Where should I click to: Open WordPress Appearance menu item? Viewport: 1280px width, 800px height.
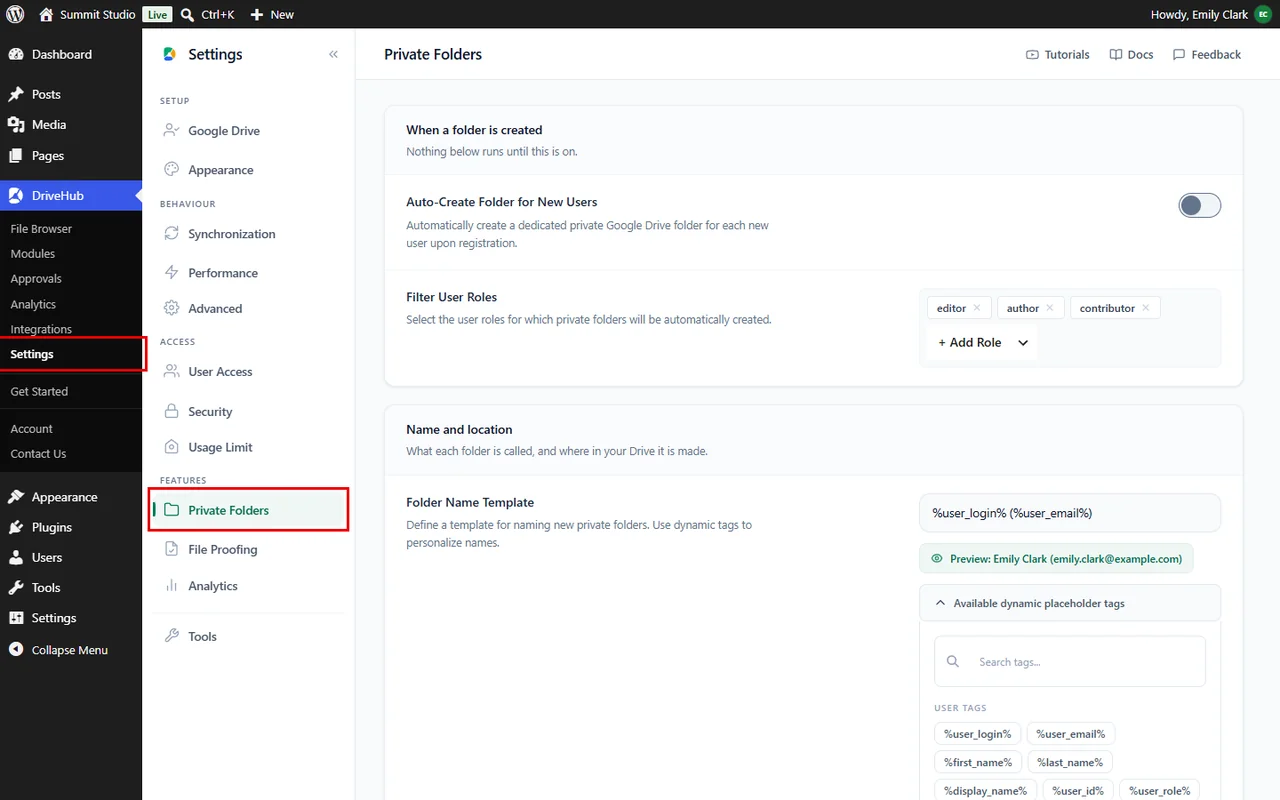[64, 497]
